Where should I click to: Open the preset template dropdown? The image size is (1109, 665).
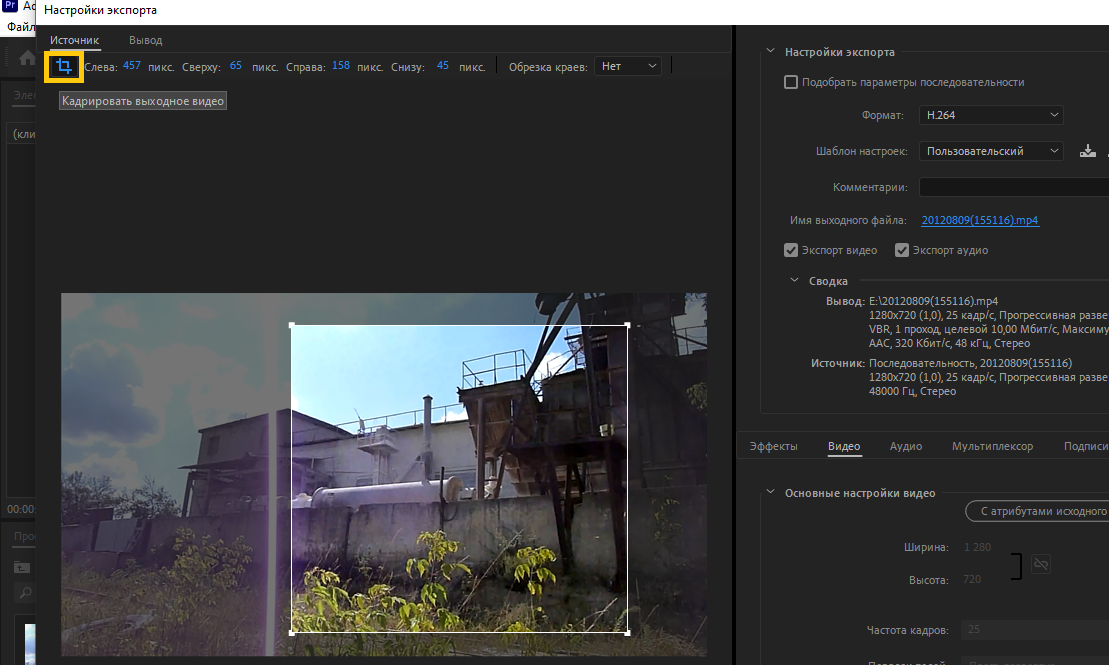(991, 151)
